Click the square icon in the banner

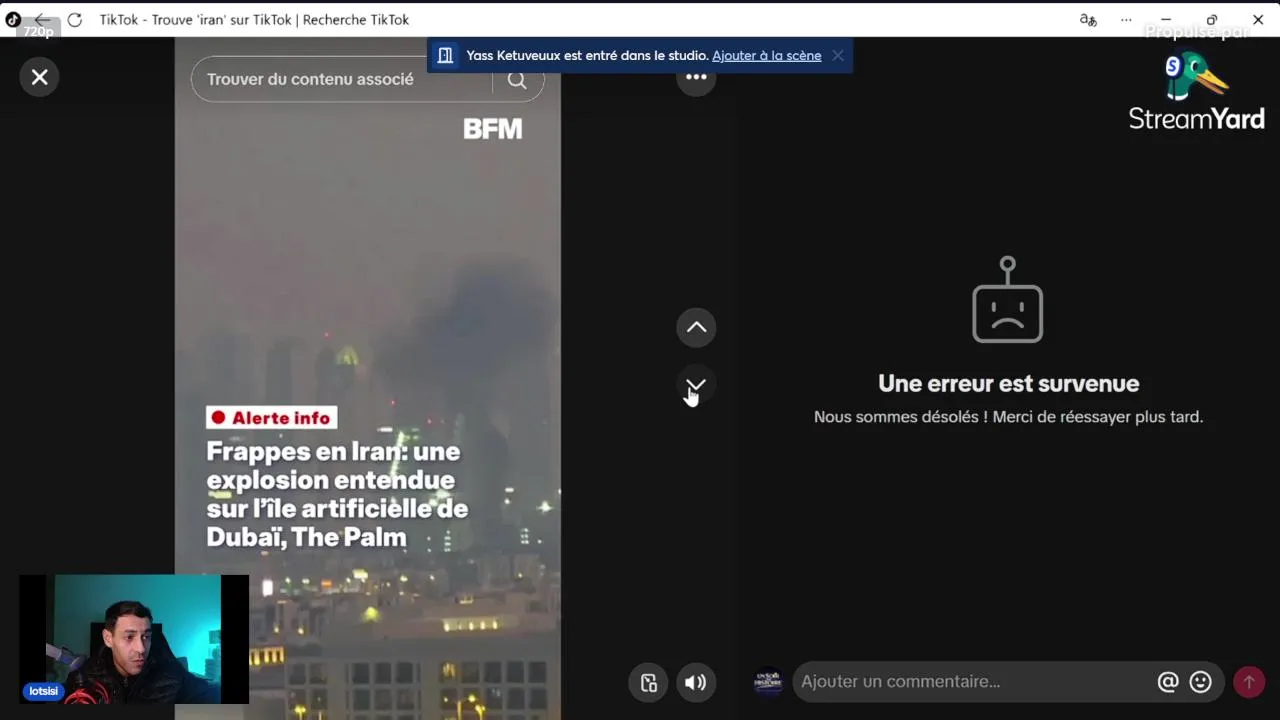(x=446, y=56)
